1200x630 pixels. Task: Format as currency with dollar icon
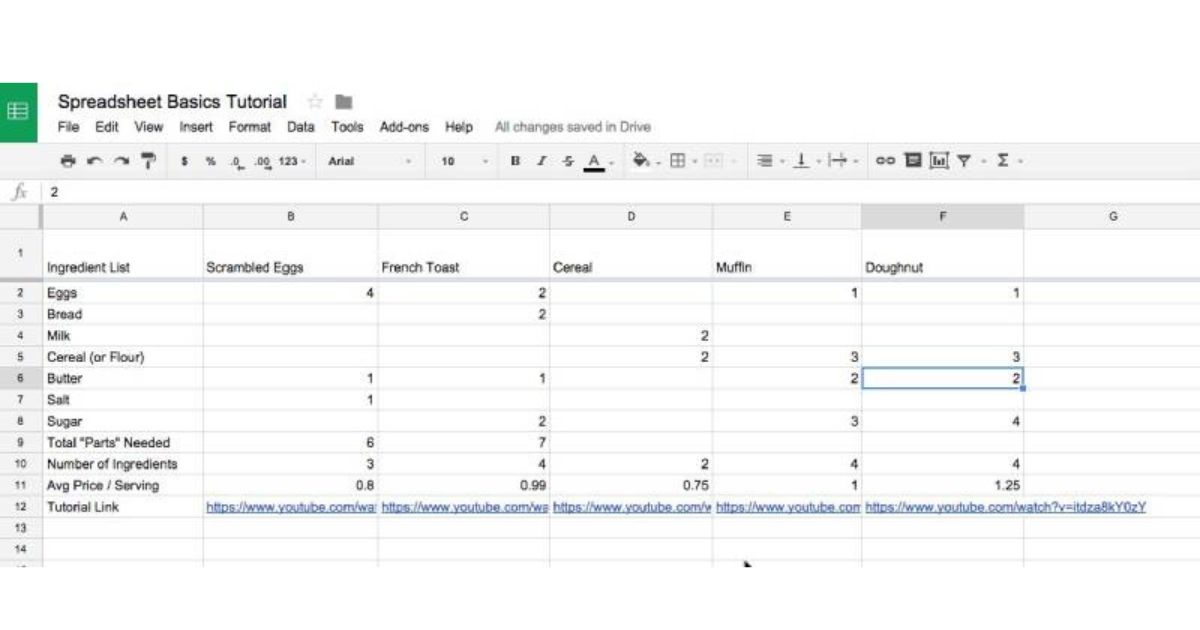(x=185, y=161)
